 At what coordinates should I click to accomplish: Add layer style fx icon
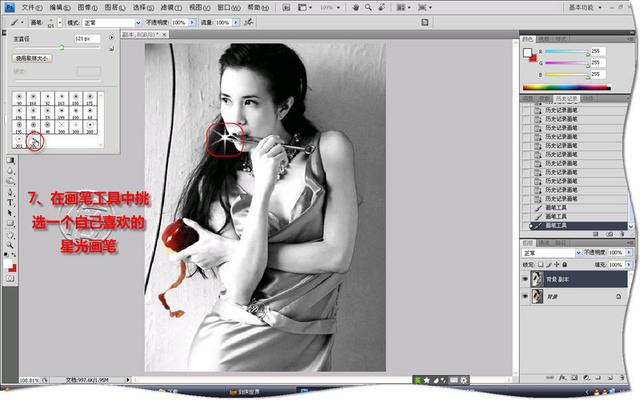(x=562, y=378)
